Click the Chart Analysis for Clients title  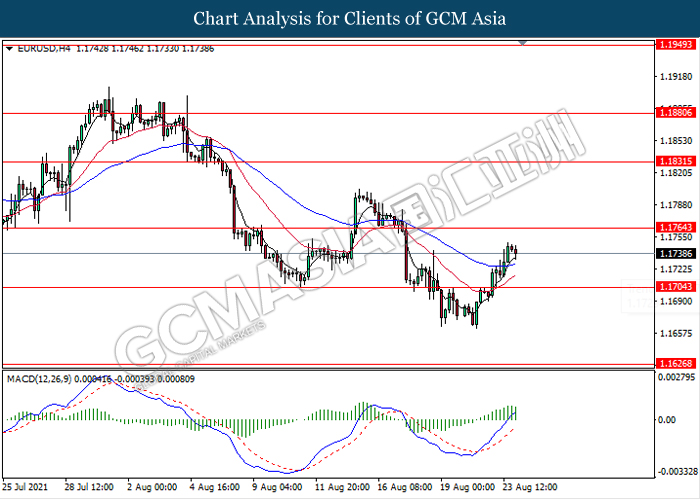tap(350, 18)
